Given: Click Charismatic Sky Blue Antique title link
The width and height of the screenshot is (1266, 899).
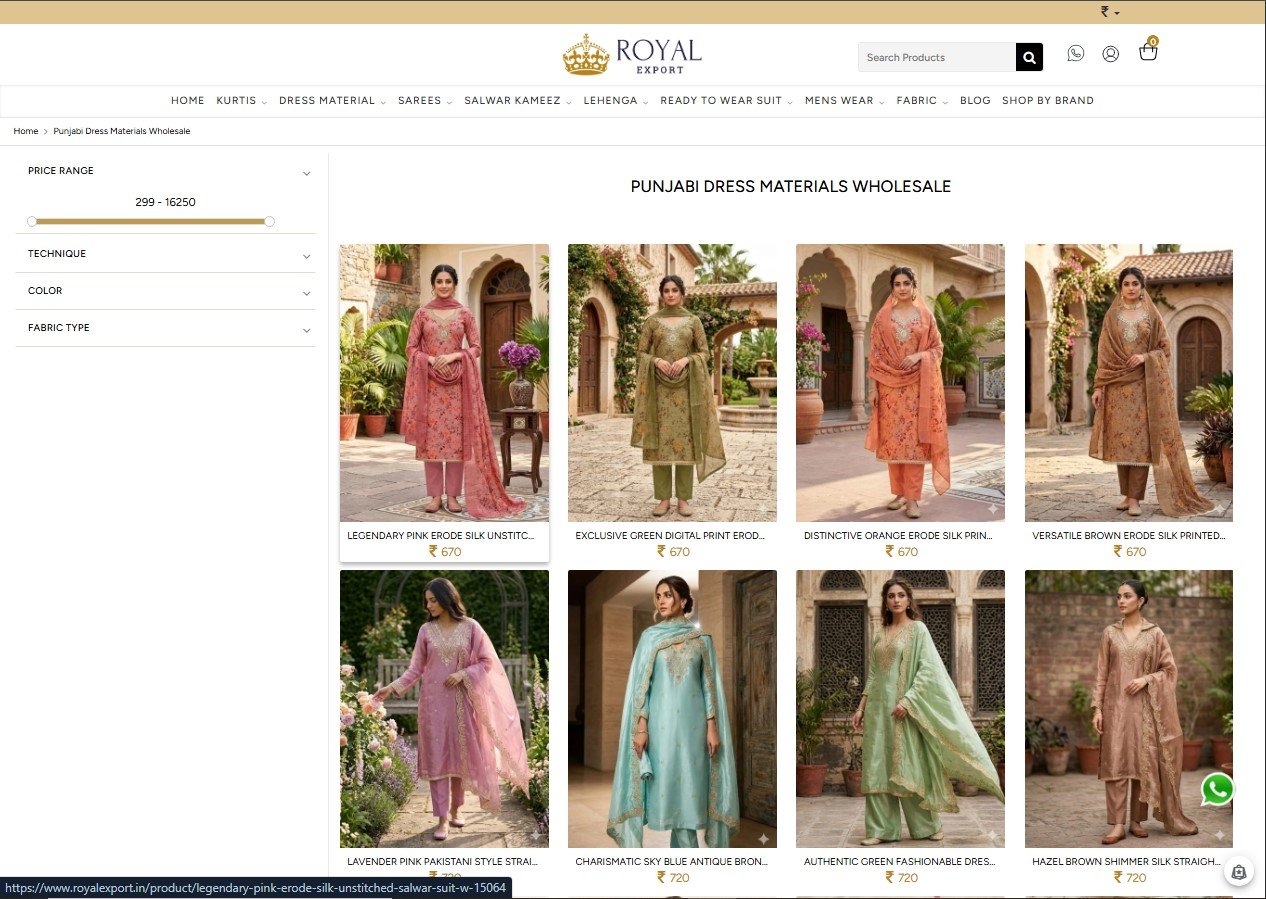Looking at the screenshot, I should pyautogui.click(x=670, y=862).
